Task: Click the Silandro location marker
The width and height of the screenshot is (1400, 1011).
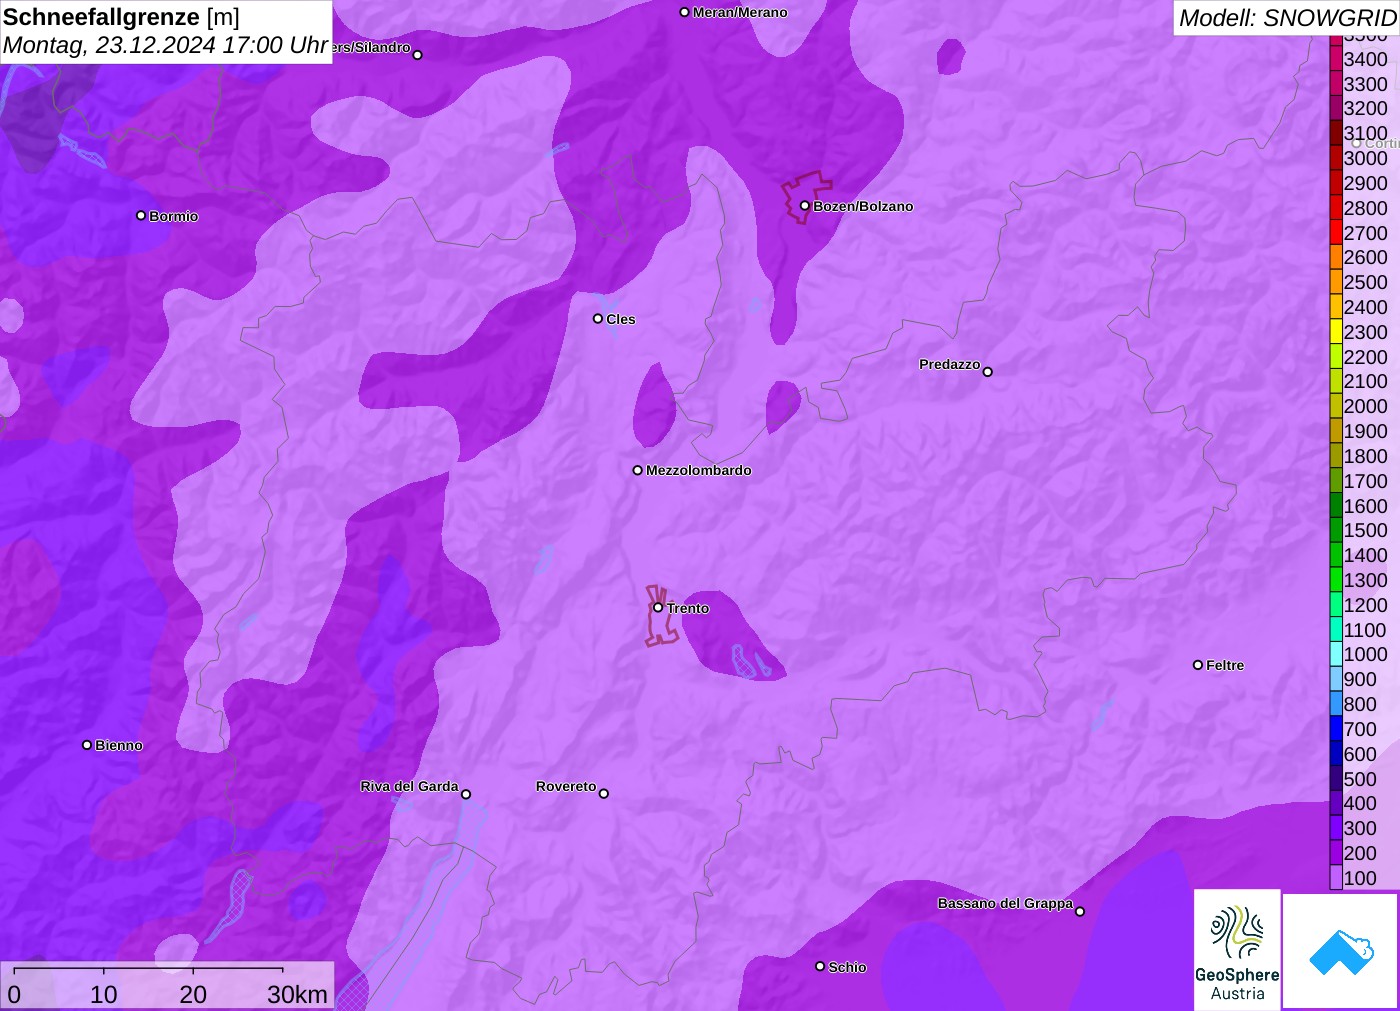Action: coord(418,55)
